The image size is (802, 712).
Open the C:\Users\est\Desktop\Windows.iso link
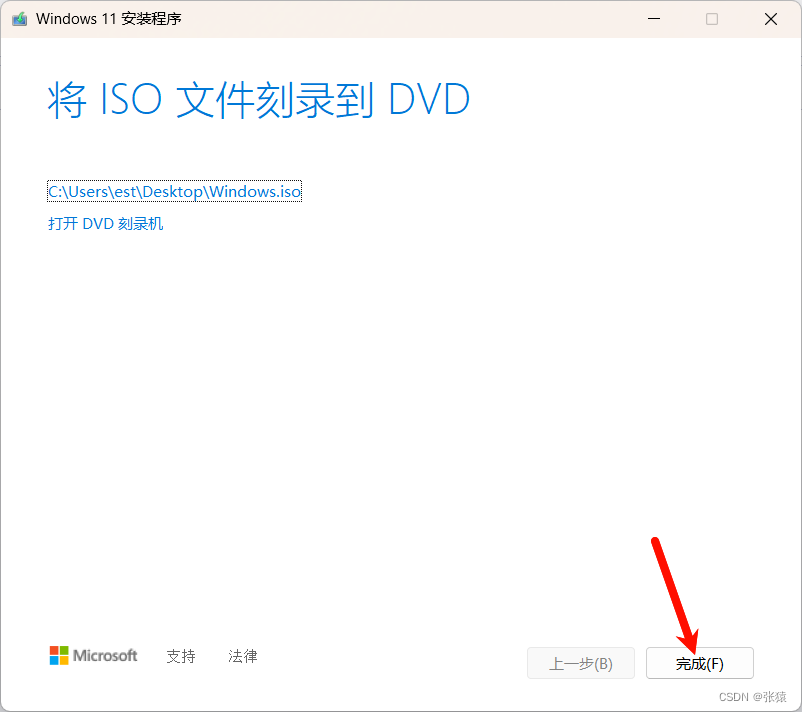[174, 191]
